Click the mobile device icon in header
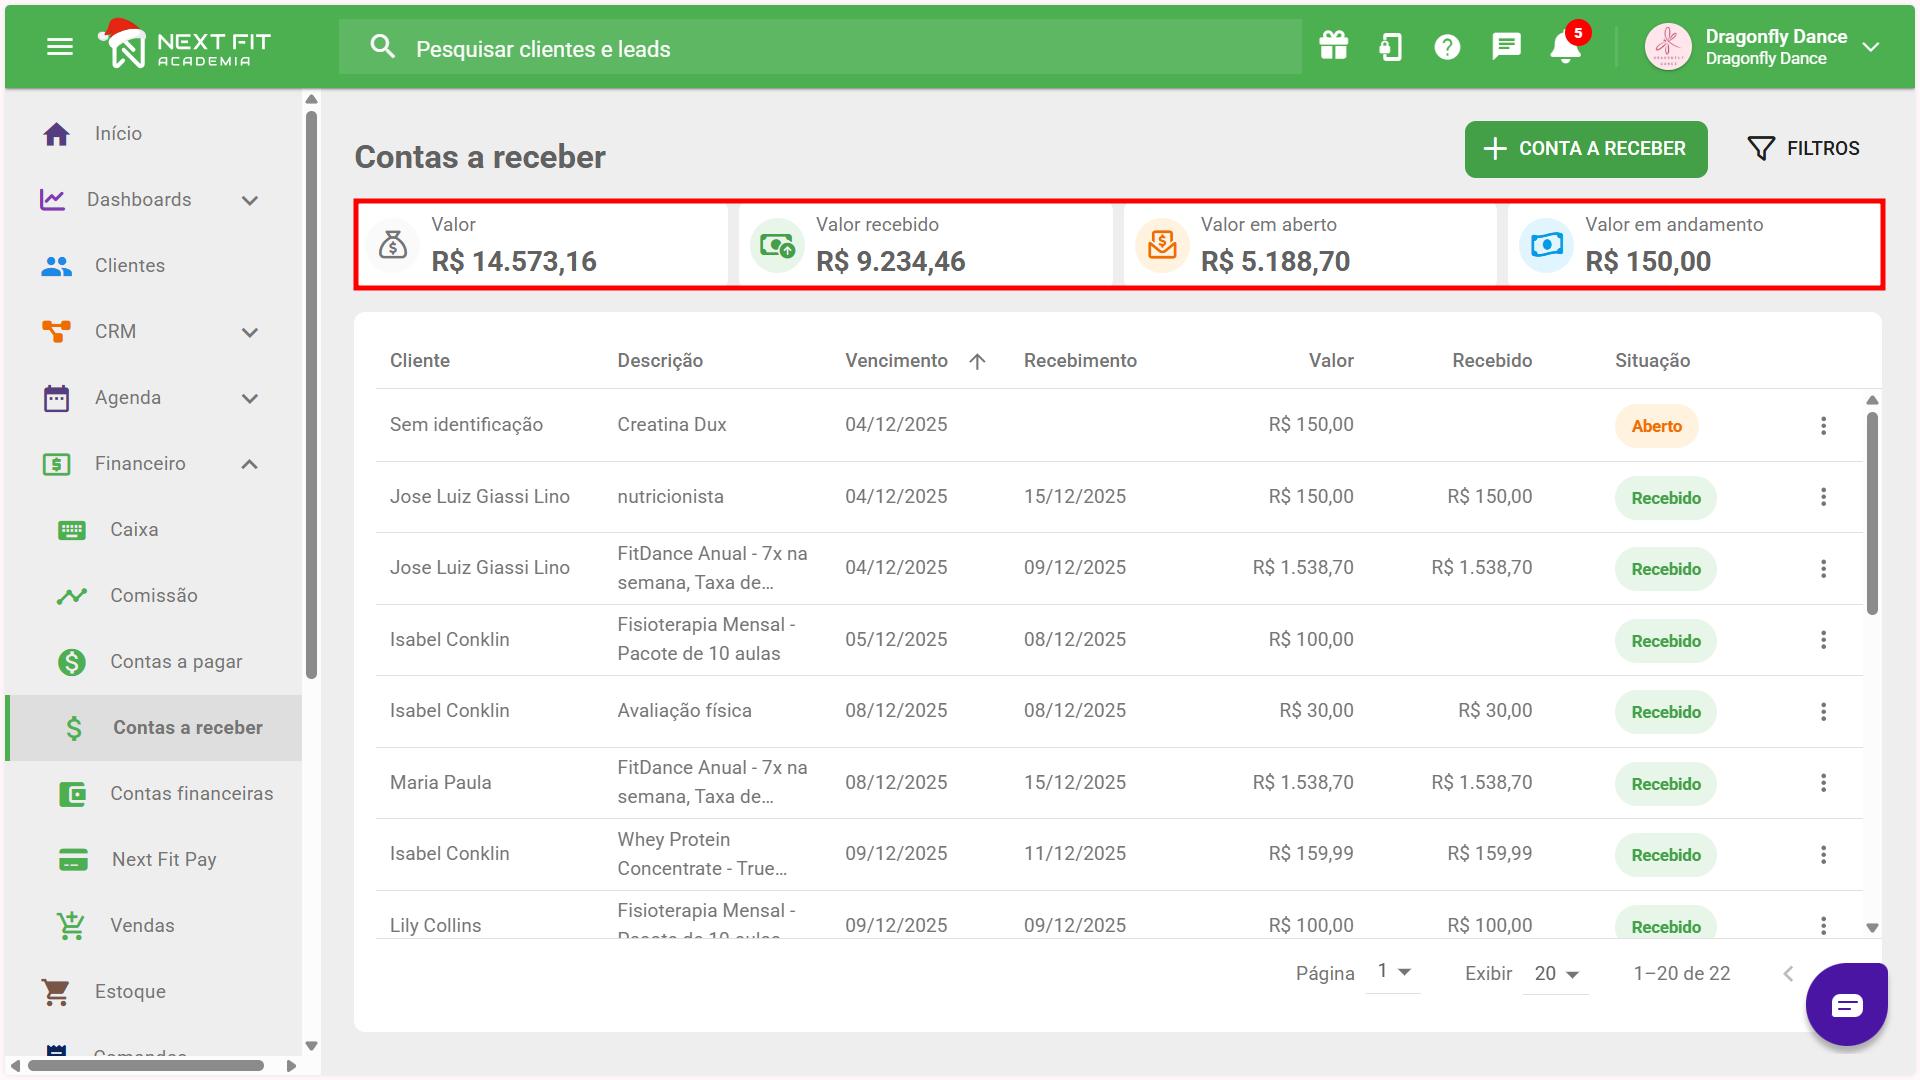The image size is (1920, 1080). click(x=1390, y=47)
